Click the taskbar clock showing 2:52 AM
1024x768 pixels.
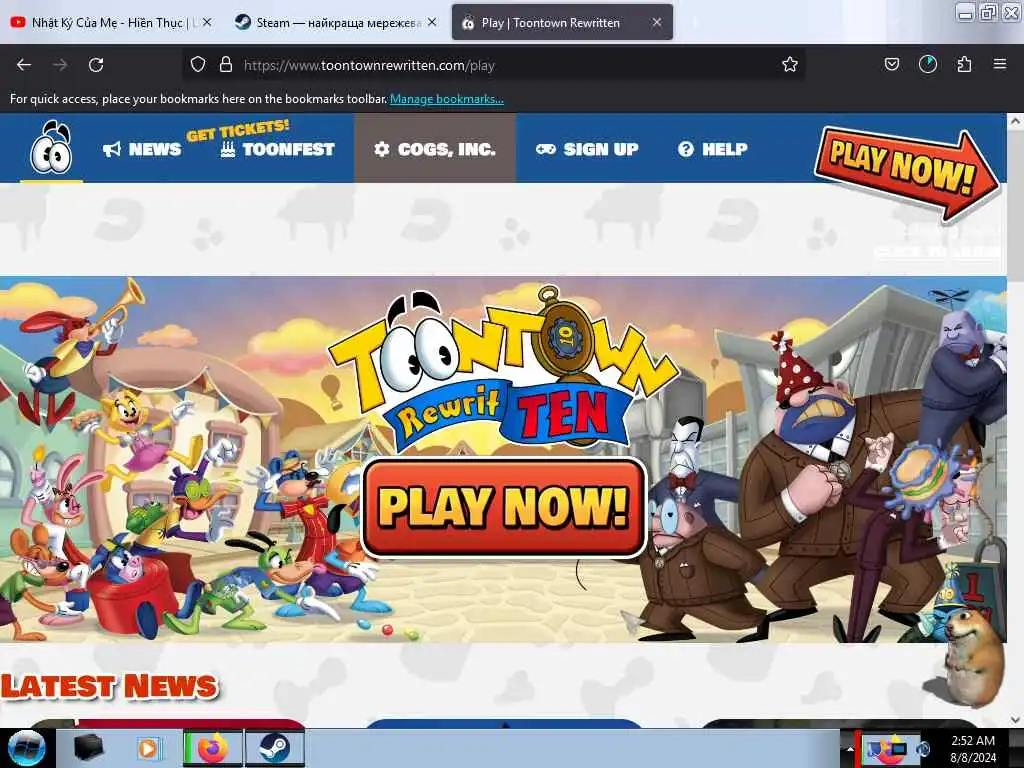[x=973, y=749]
